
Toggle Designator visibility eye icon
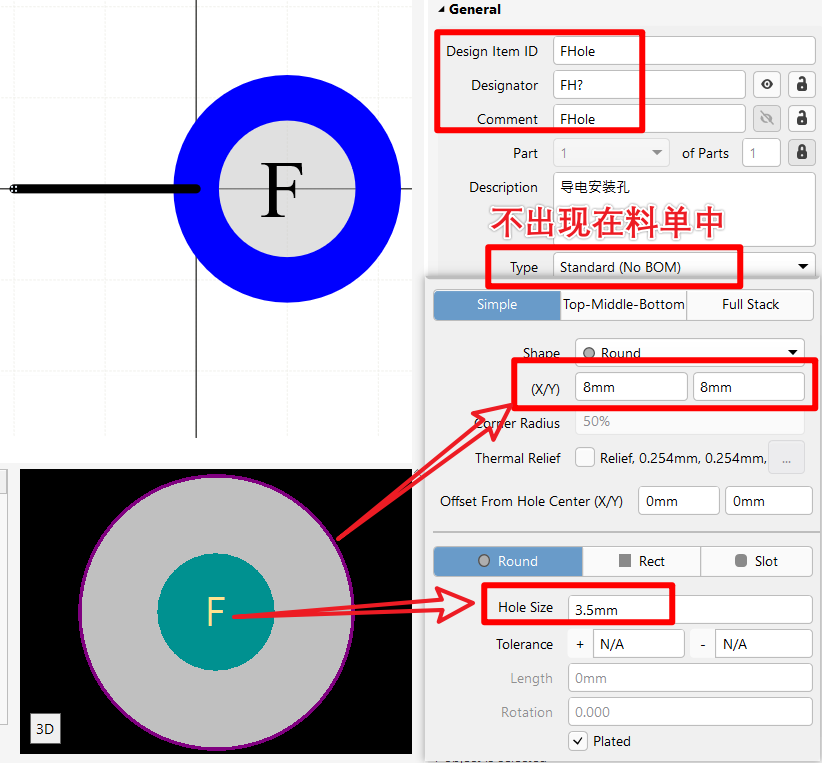pyautogui.click(x=767, y=84)
